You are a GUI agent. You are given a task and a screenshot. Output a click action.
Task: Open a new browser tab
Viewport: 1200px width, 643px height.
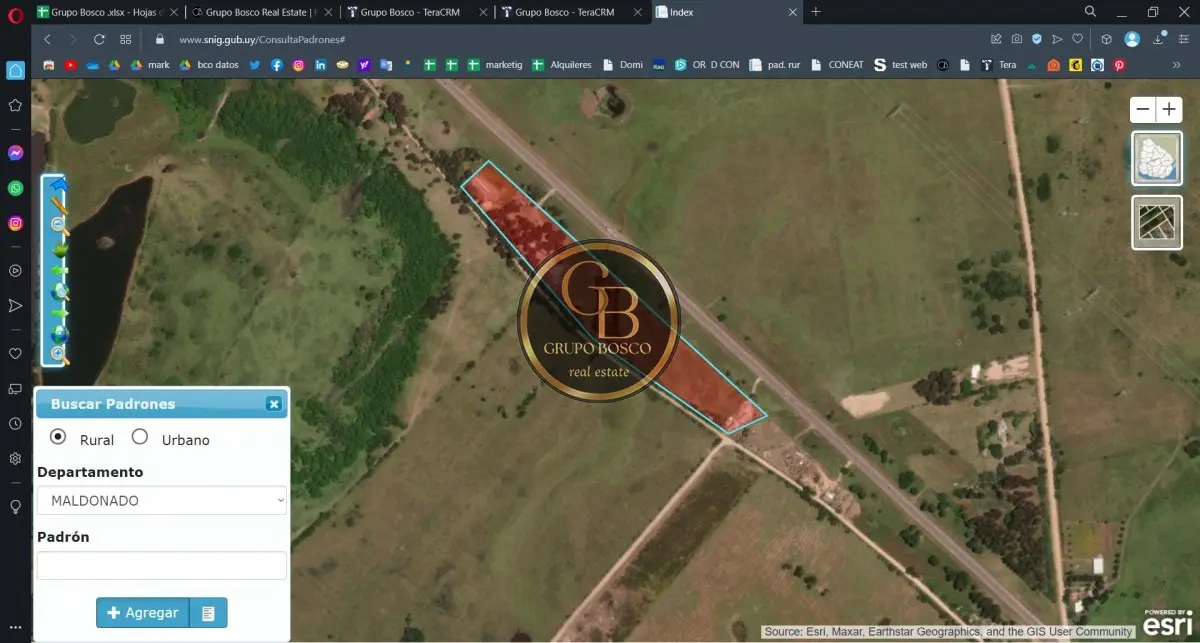pos(816,12)
